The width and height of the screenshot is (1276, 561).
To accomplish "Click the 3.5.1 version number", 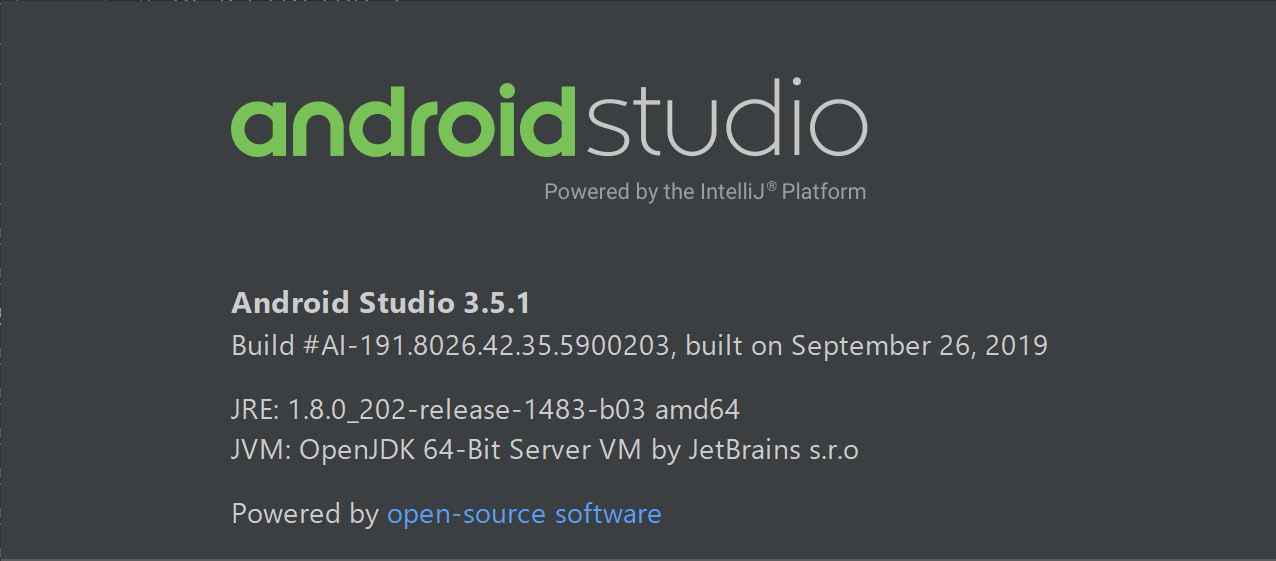I will click(502, 302).
